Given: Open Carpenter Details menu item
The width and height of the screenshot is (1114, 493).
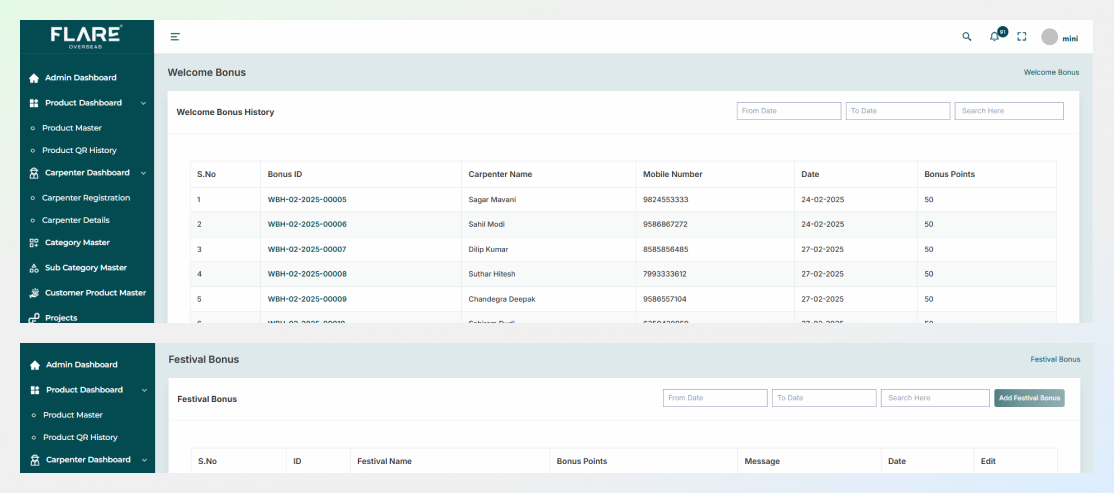Looking at the screenshot, I should (x=75, y=220).
